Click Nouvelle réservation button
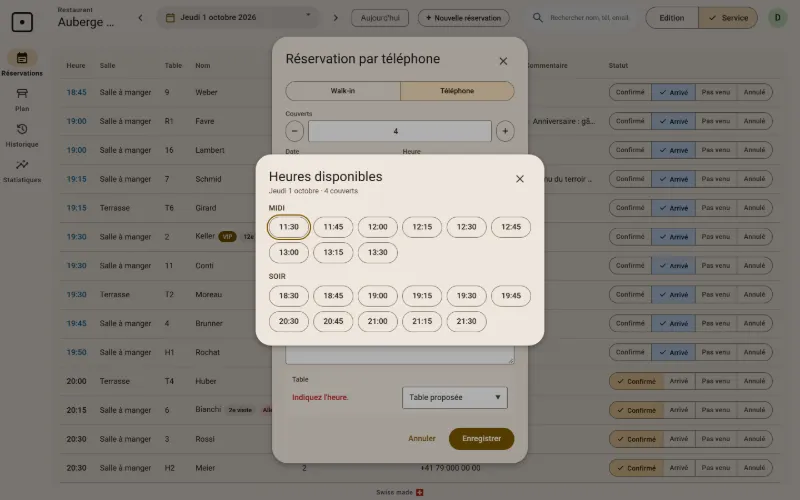 463,18
